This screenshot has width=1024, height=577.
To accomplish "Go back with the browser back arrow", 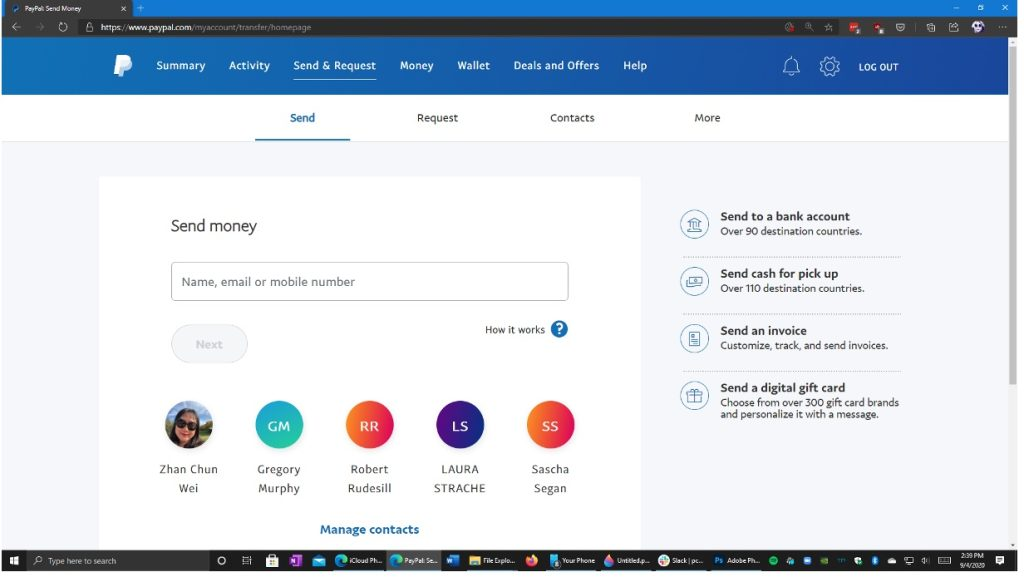I will [x=16, y=27].
